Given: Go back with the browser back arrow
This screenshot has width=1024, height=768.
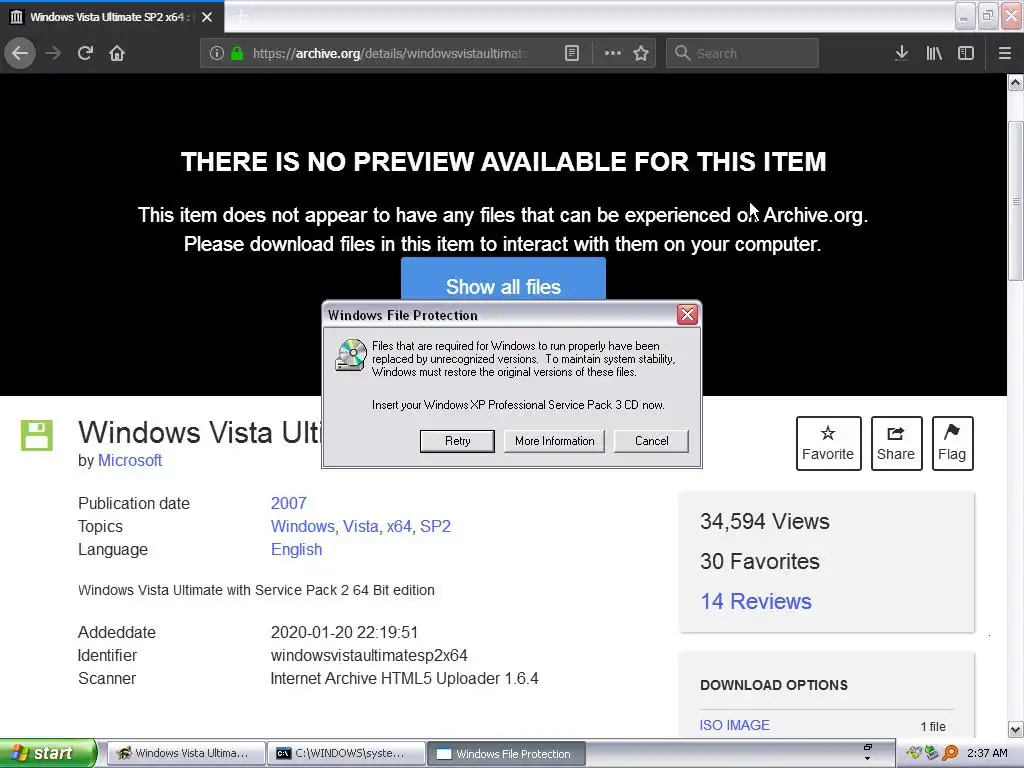Looking at the screenshot, I should 20,53.
